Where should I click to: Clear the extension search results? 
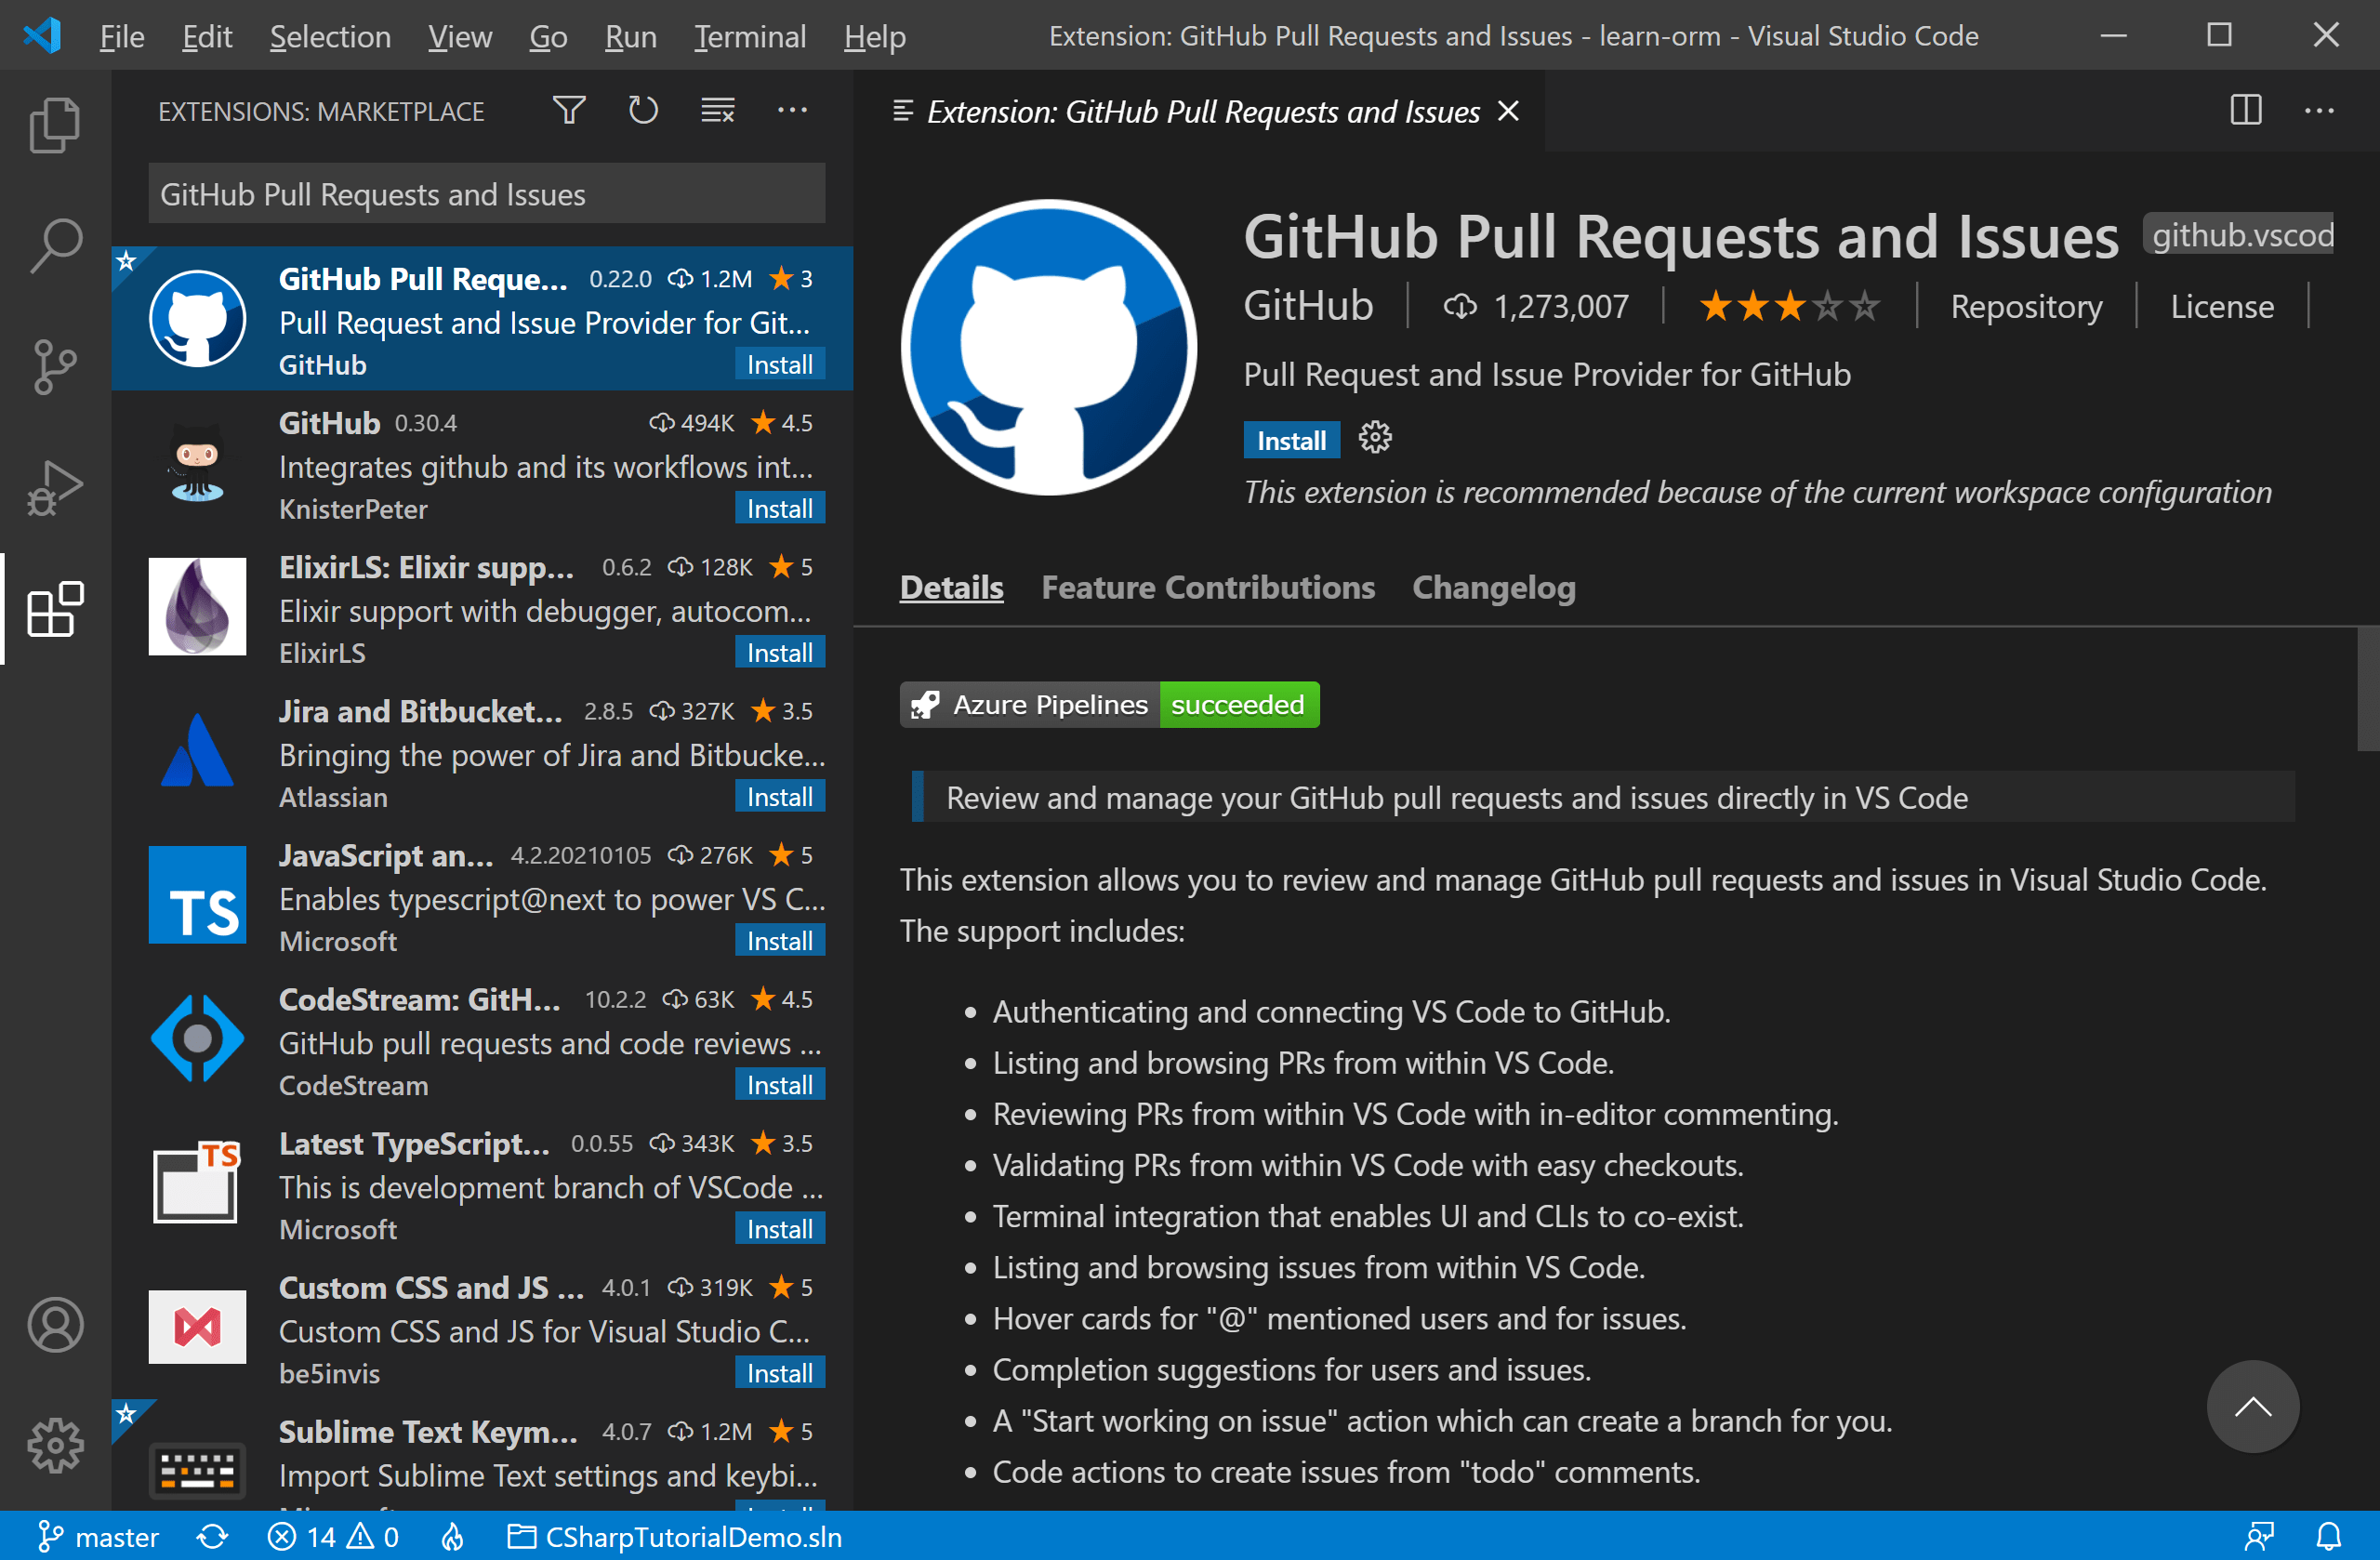coord(717,110)
